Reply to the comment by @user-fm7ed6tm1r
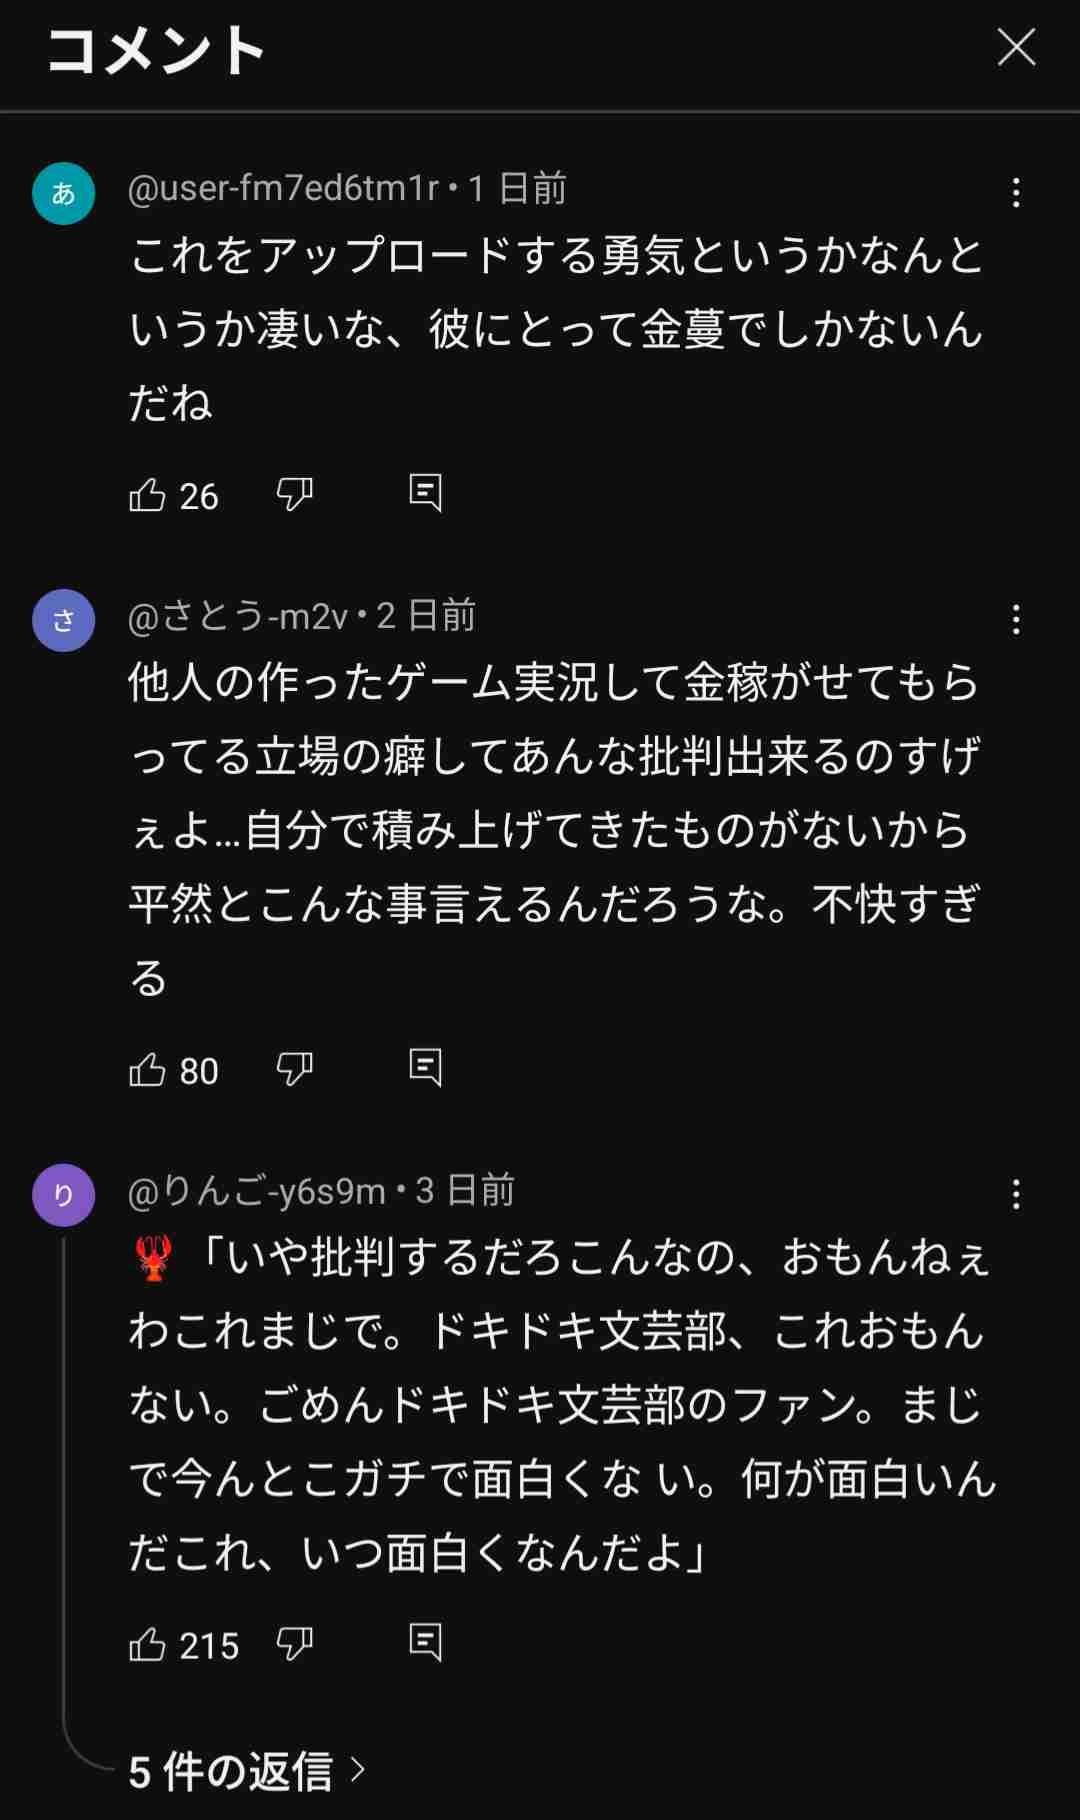1080x1820 pixels. click(x=425, y=493)
